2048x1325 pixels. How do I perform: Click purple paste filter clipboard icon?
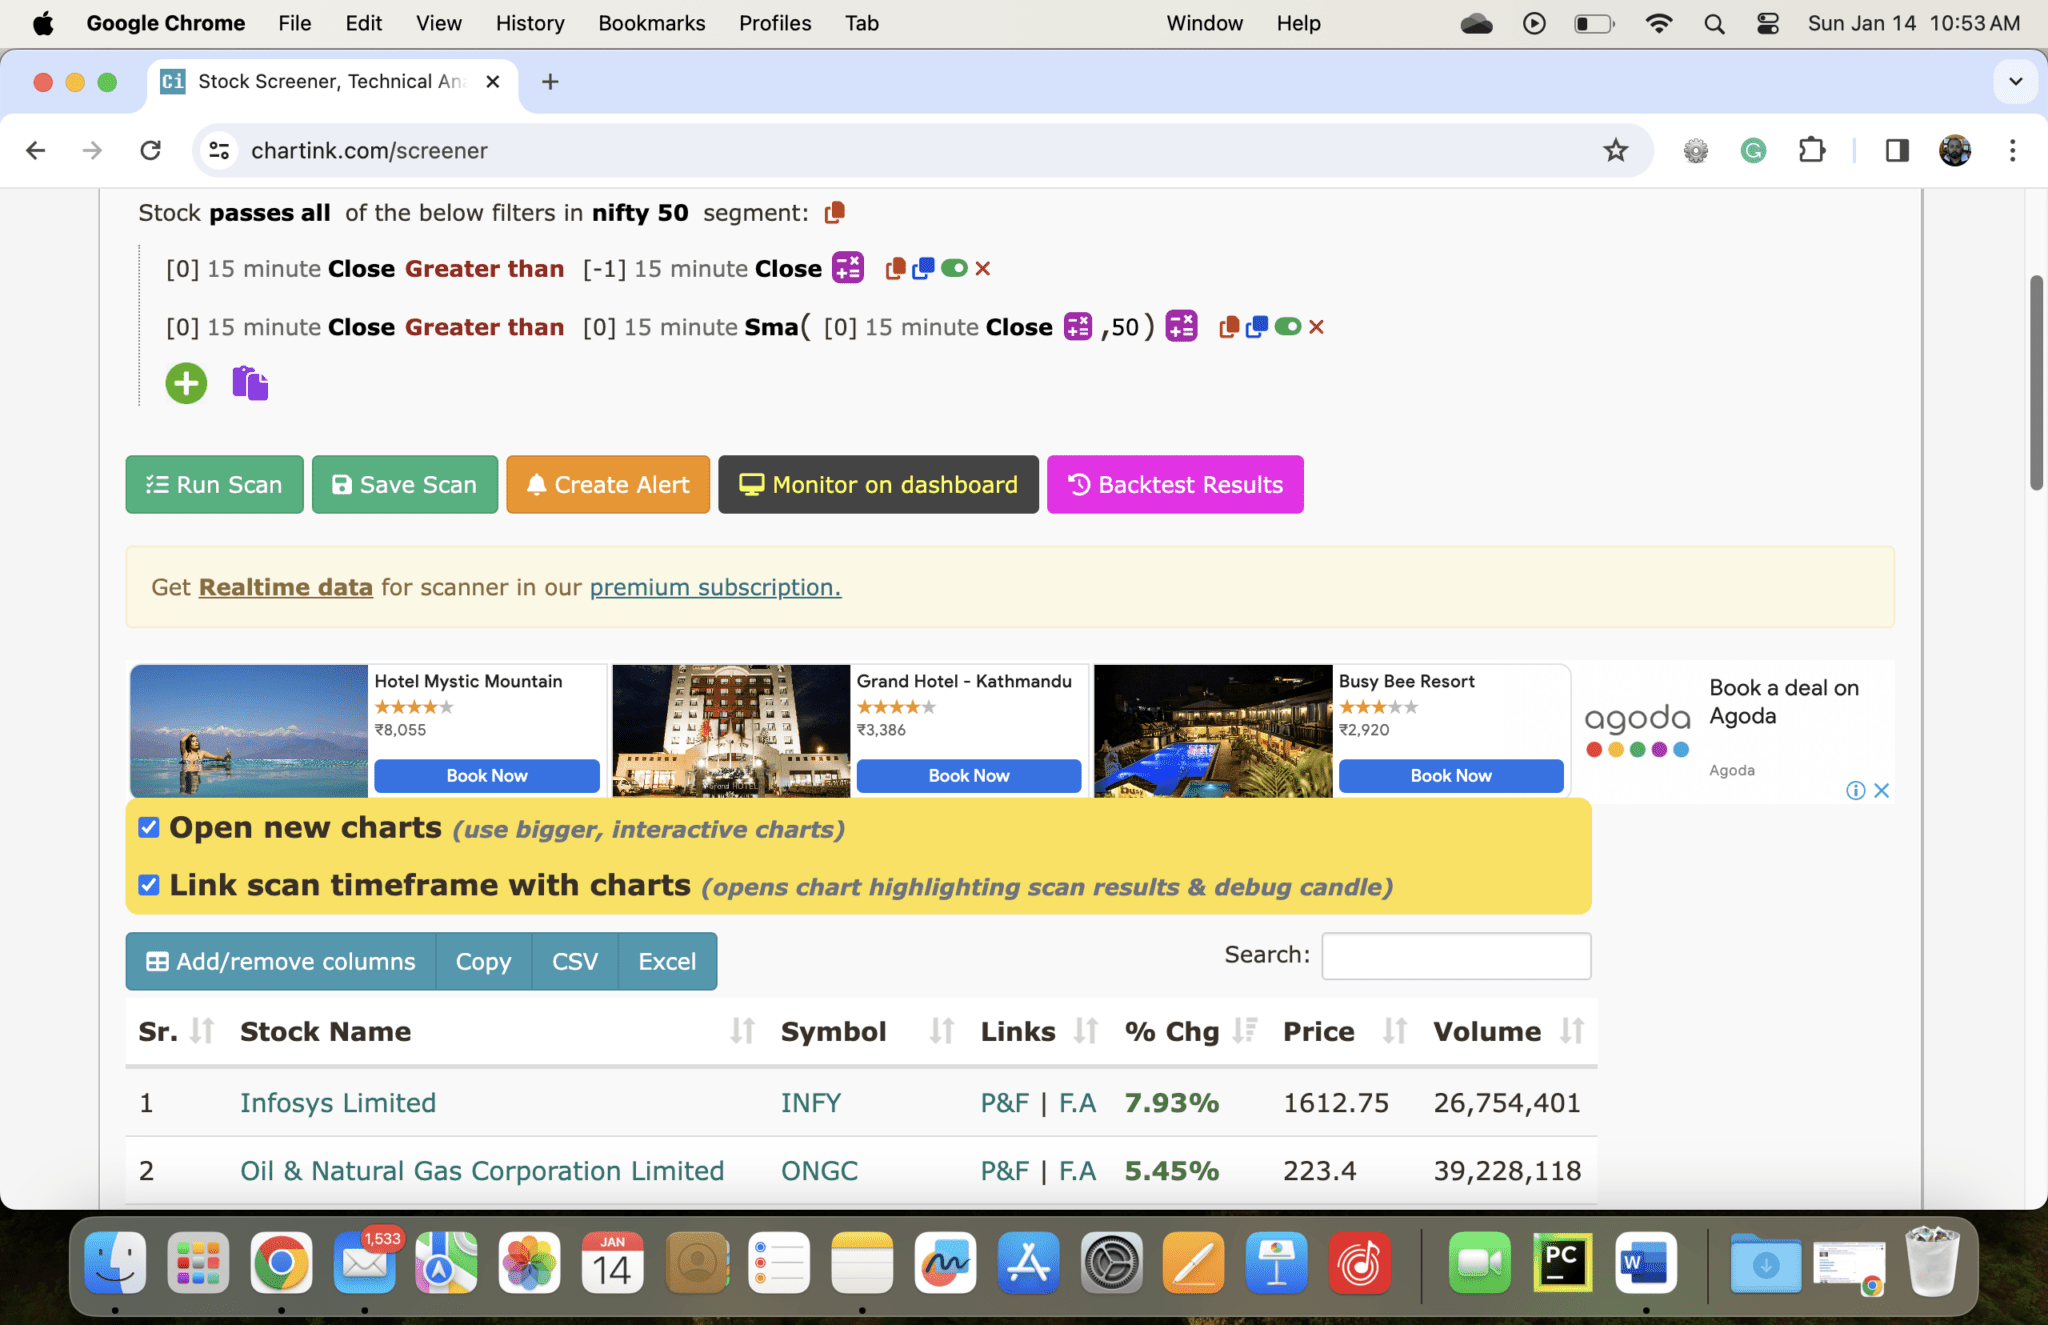pos(250,383)
